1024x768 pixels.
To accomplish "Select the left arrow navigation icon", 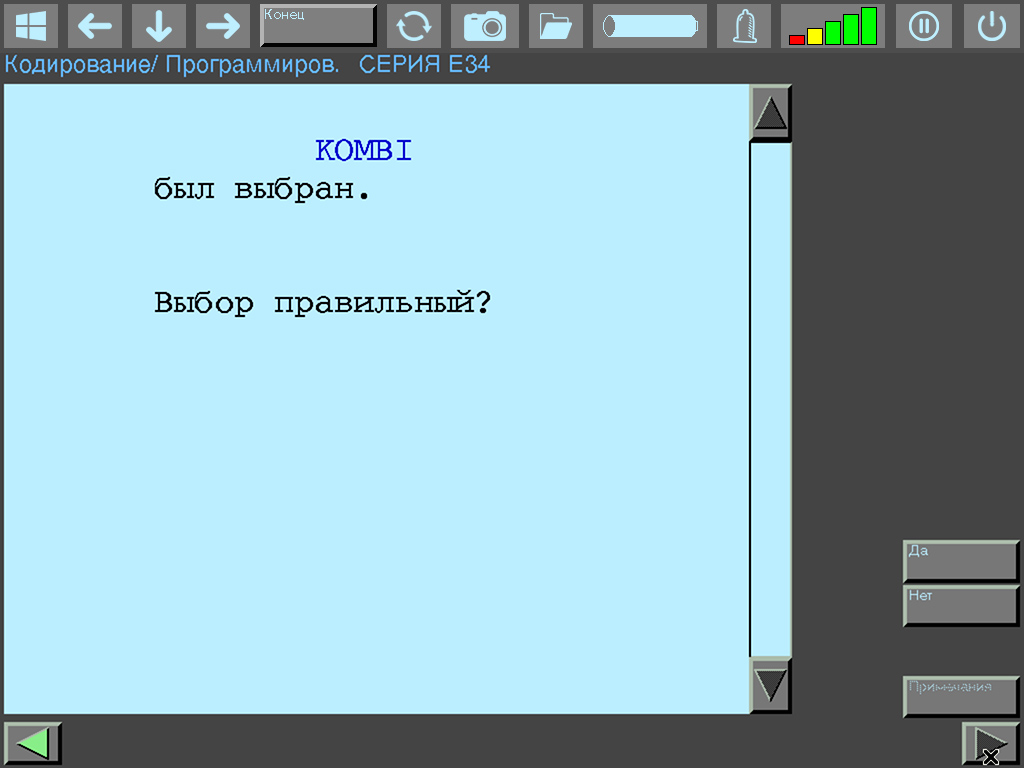I will [x=95, y=26].
